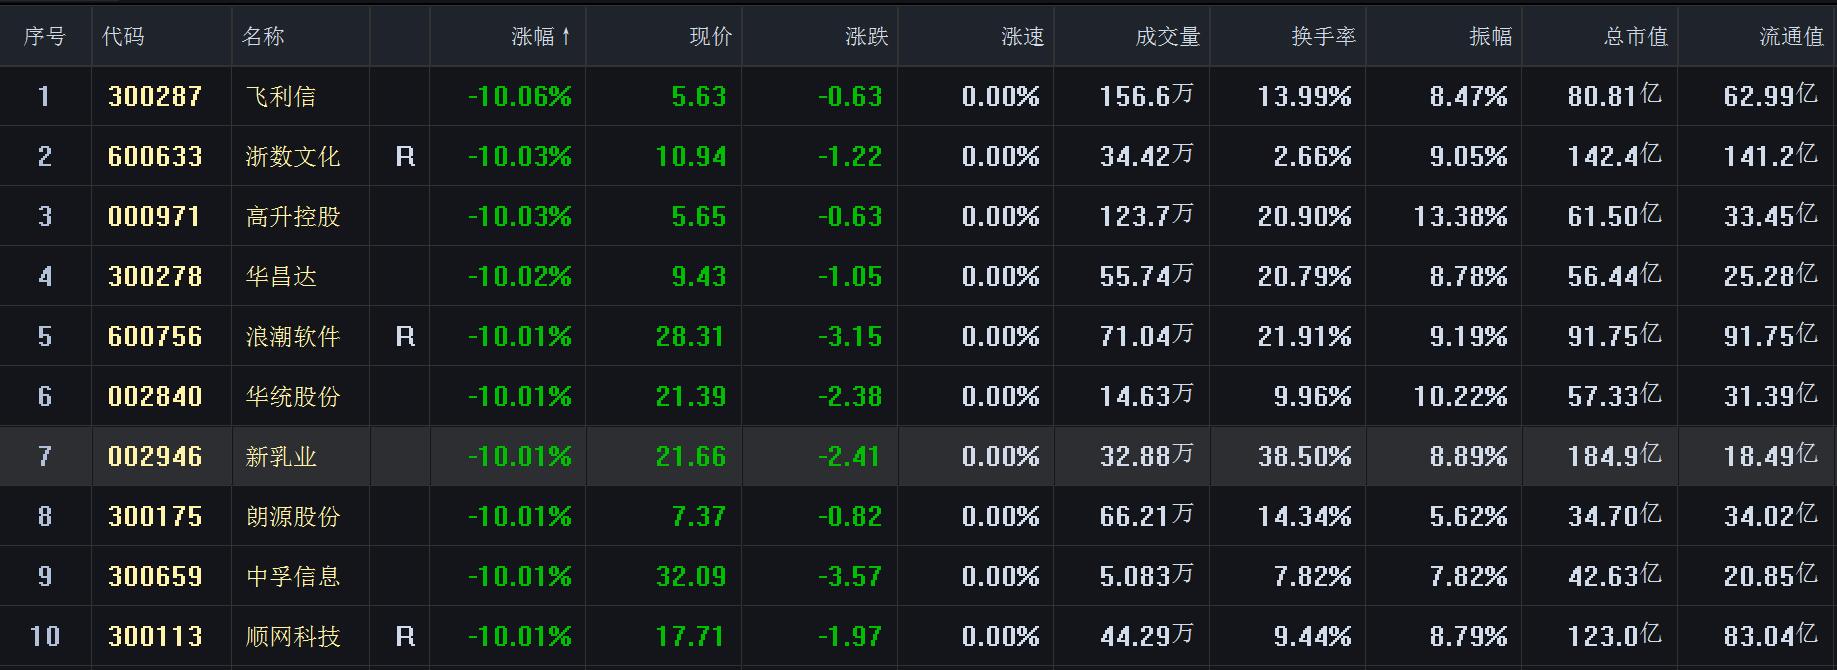The width and height of the screenshot is (1837, 670).
Task: Open the stock named 华统股份
Action: [293, 397]
